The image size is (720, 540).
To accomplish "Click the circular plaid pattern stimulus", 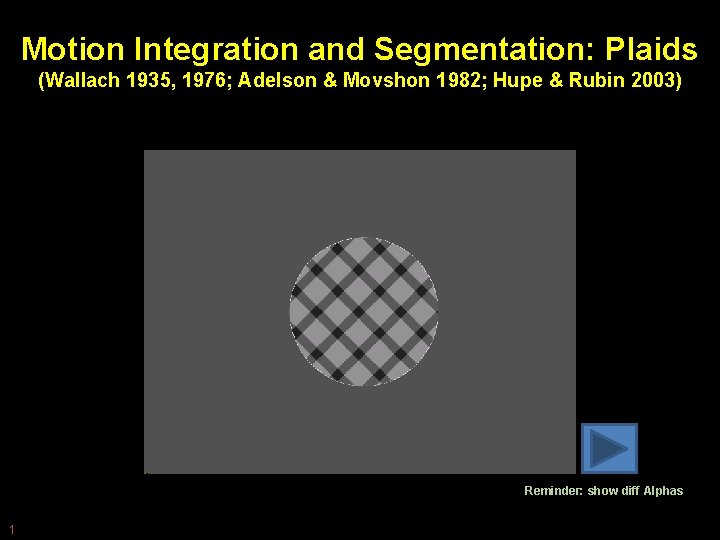I will click(364, 311).
